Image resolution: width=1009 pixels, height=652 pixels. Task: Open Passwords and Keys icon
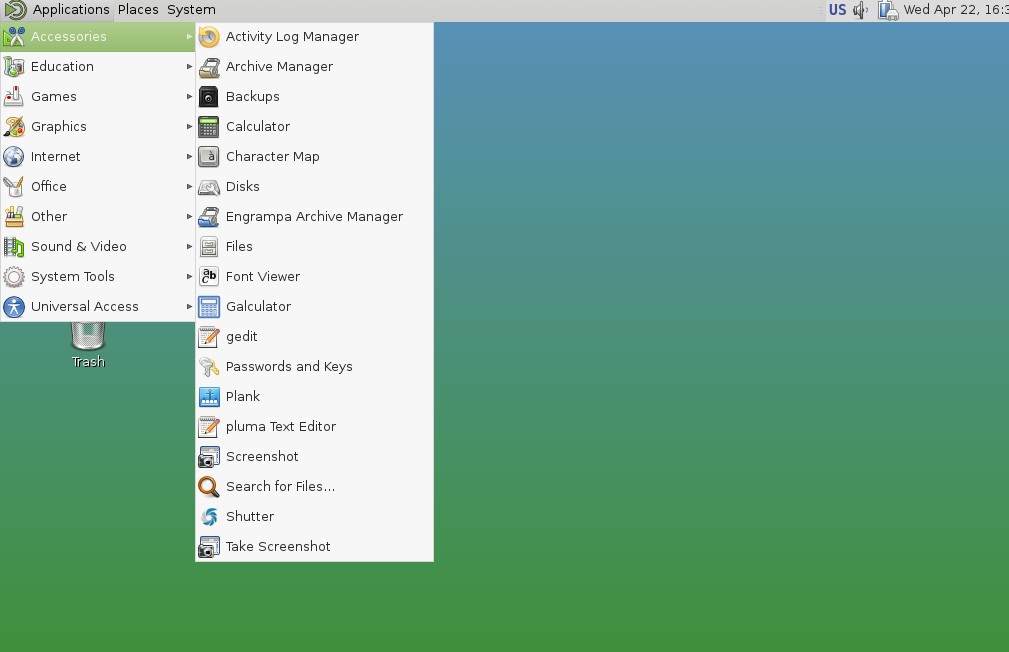(208, 367)
